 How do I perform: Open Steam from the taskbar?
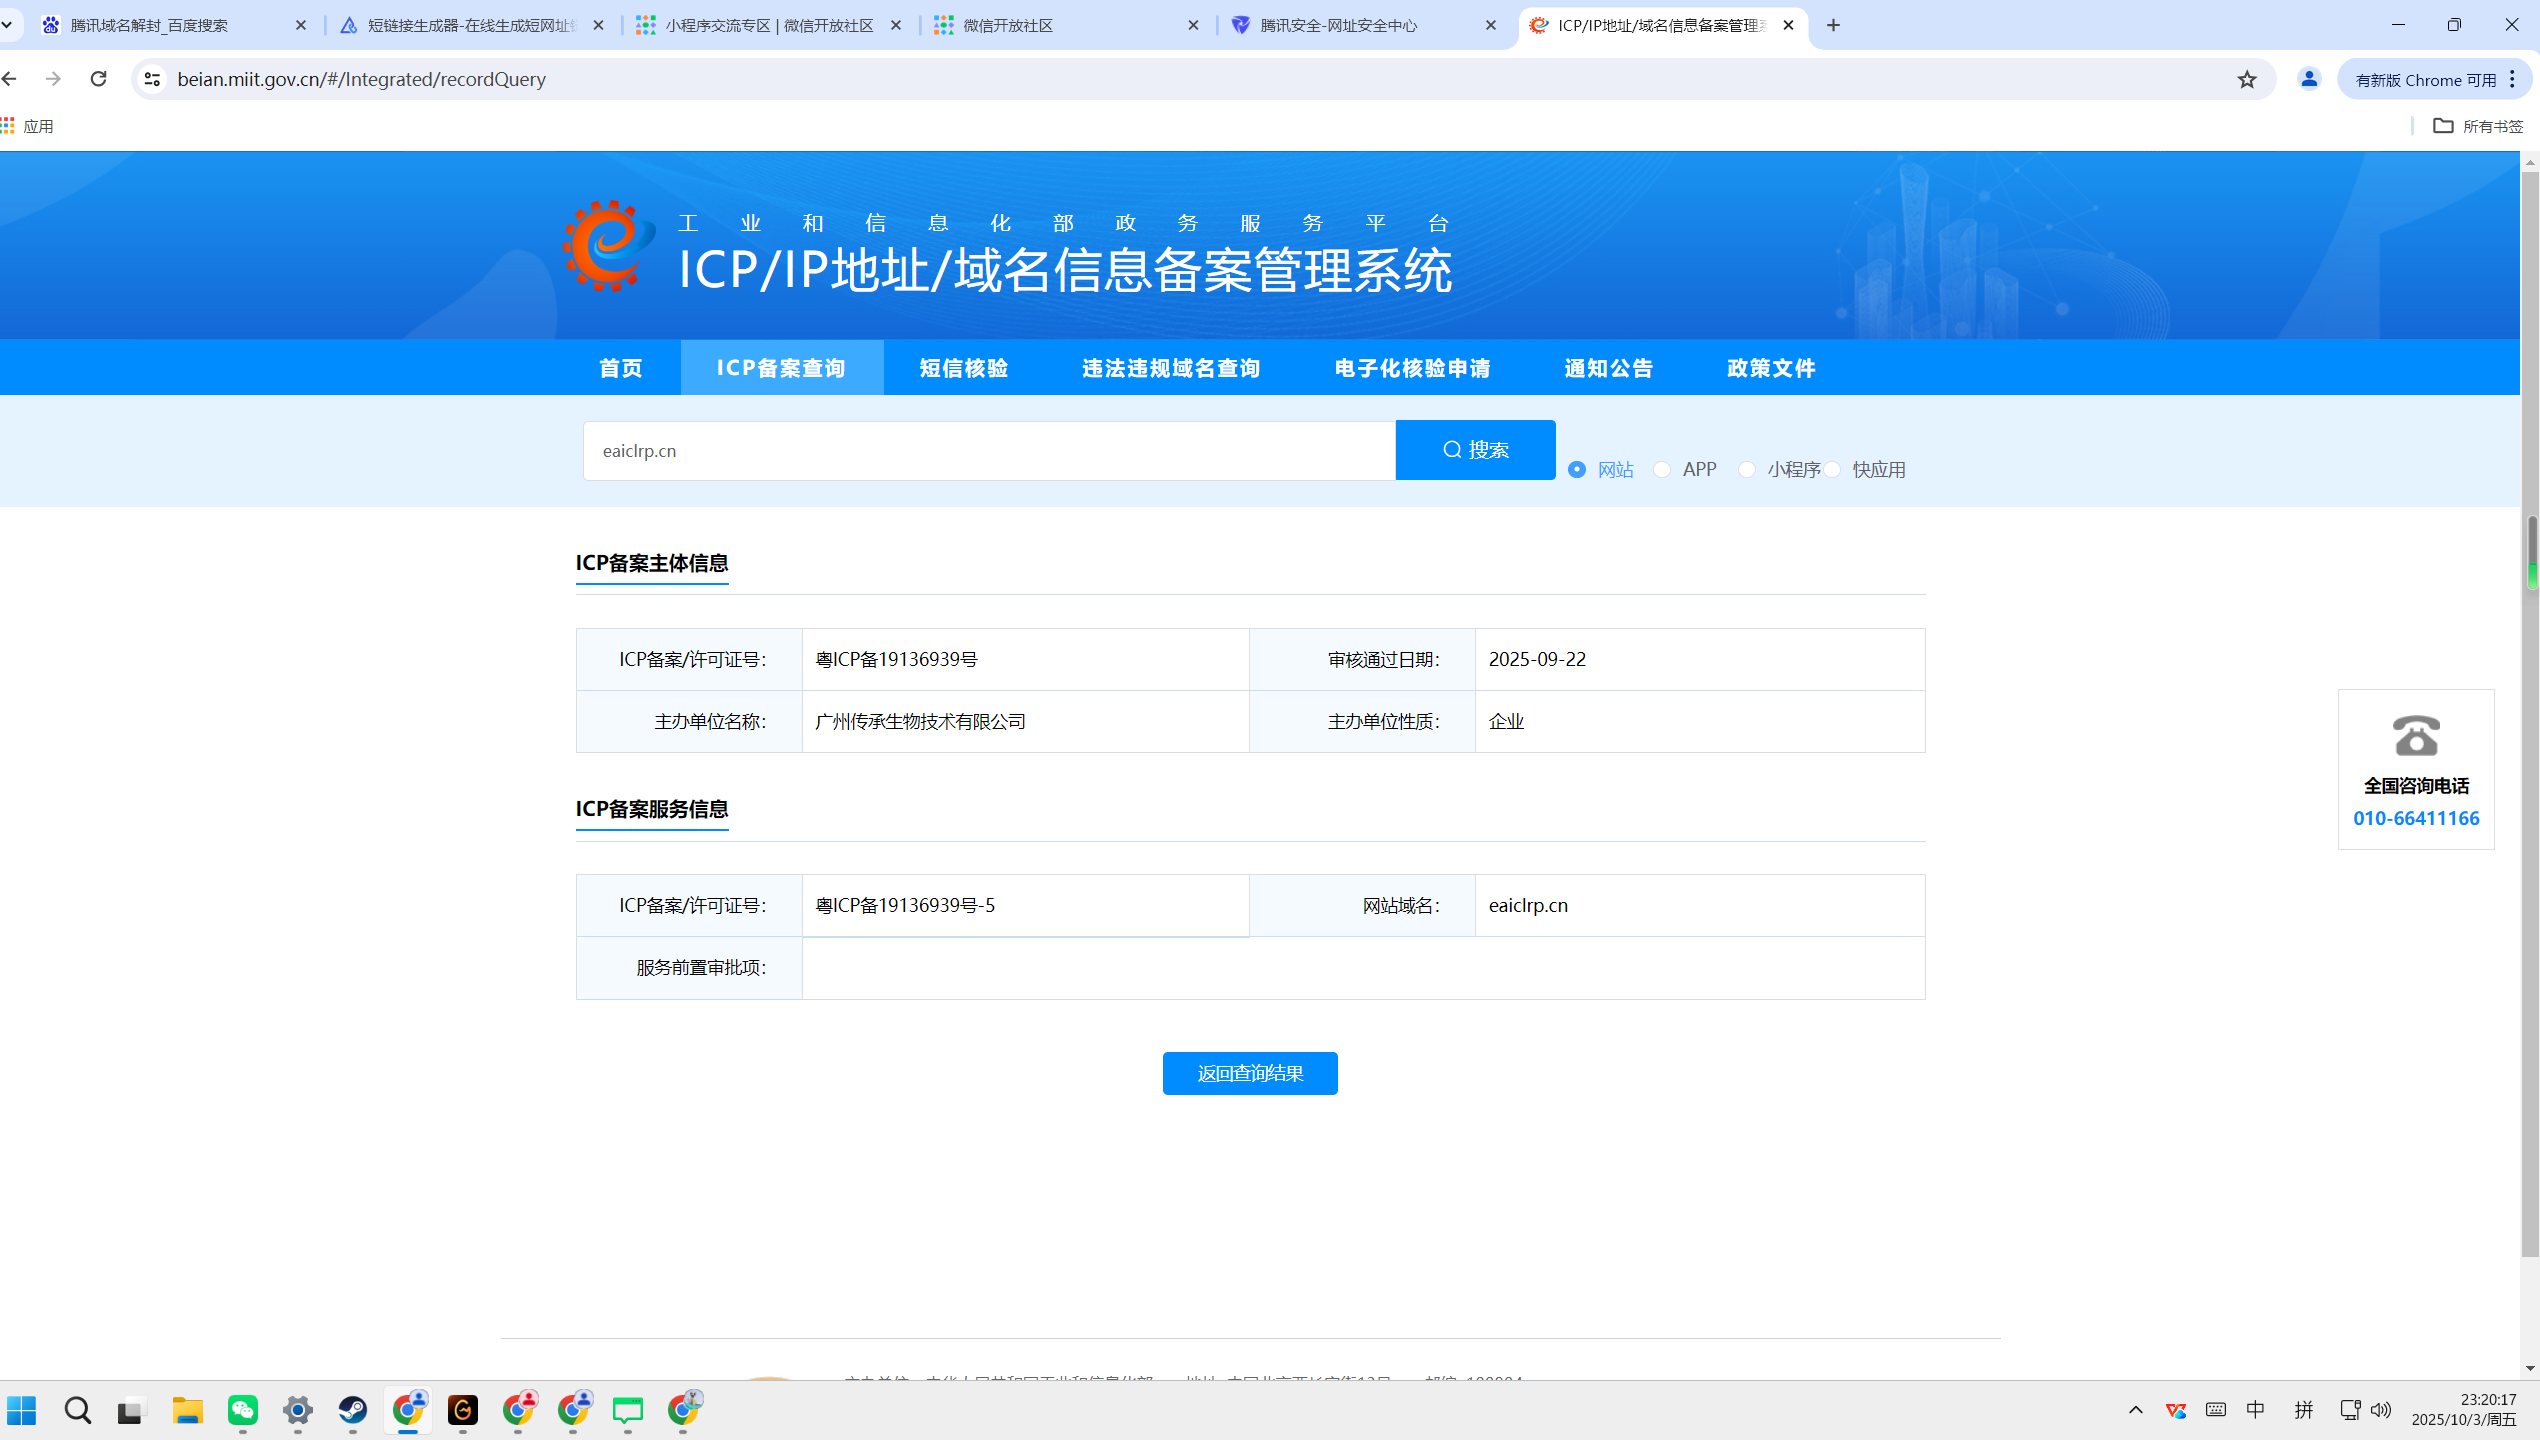(353, 1410)
